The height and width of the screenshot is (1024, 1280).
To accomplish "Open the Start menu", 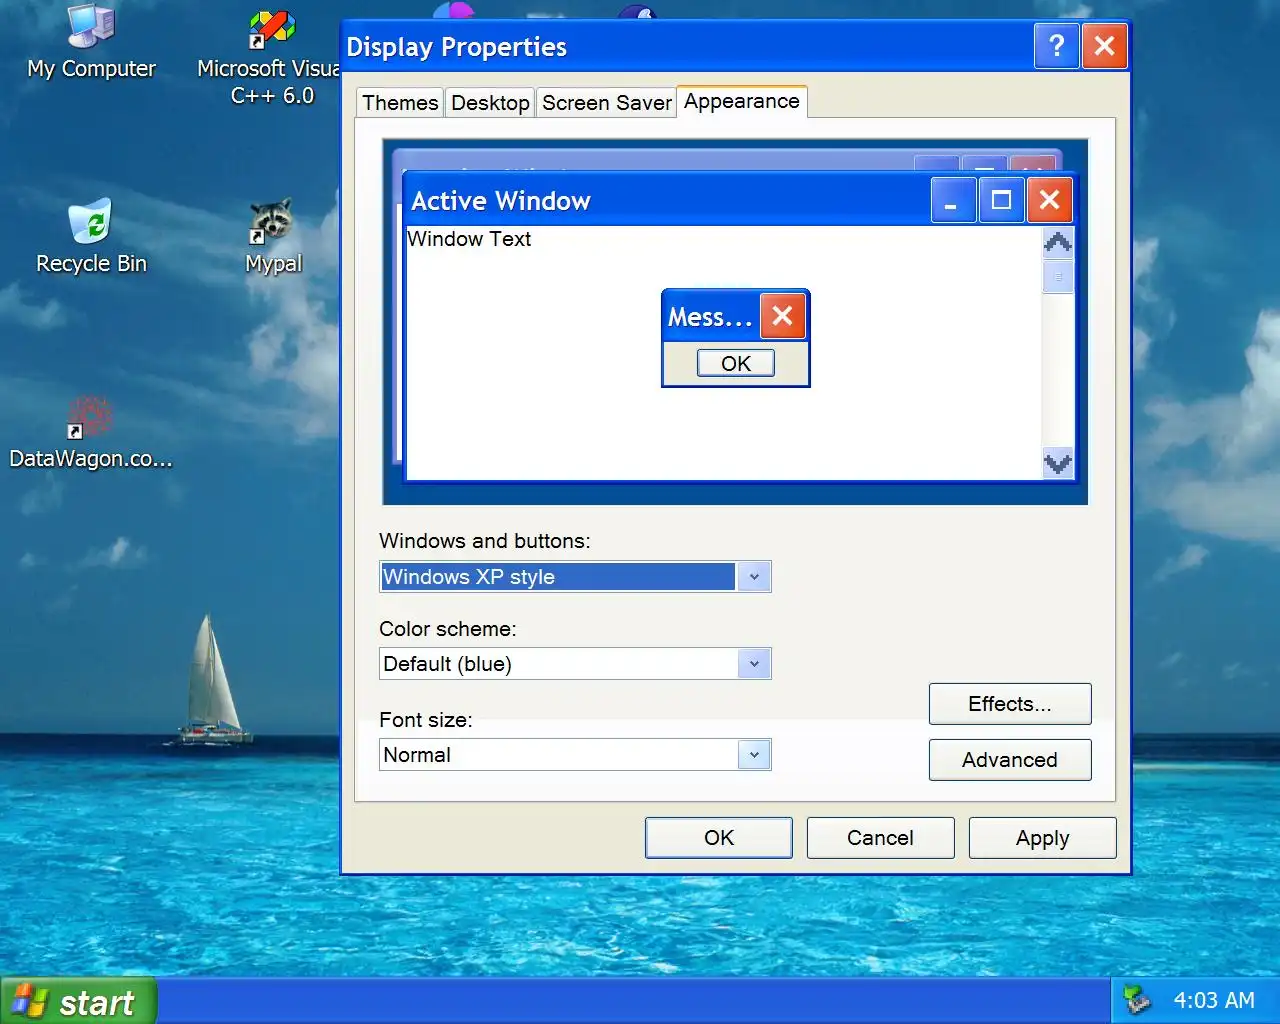I will pos(78,1001).
